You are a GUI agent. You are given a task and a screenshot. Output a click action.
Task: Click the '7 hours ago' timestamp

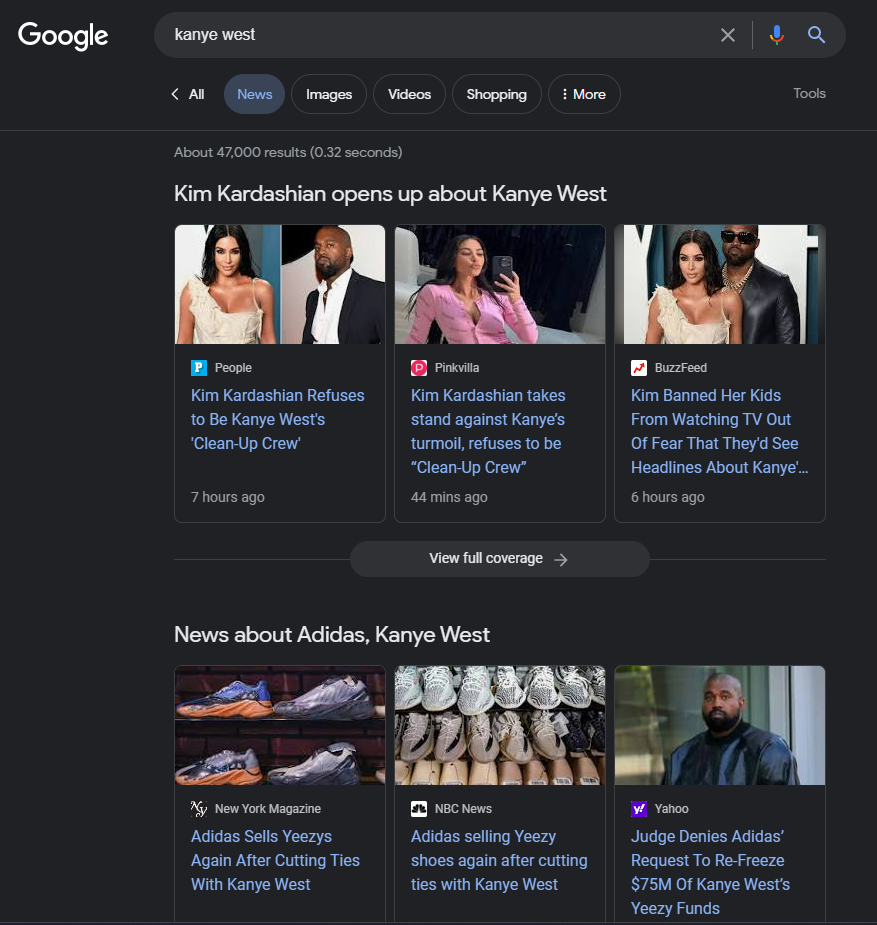click(x=228, y=497)
